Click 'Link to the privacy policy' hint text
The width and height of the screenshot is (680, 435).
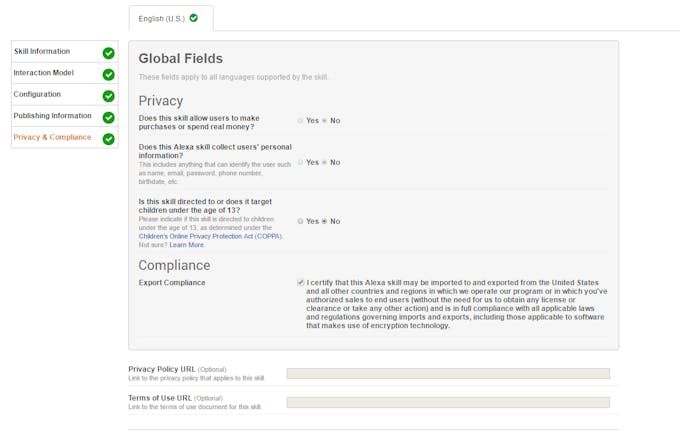(x=196, y=378)
